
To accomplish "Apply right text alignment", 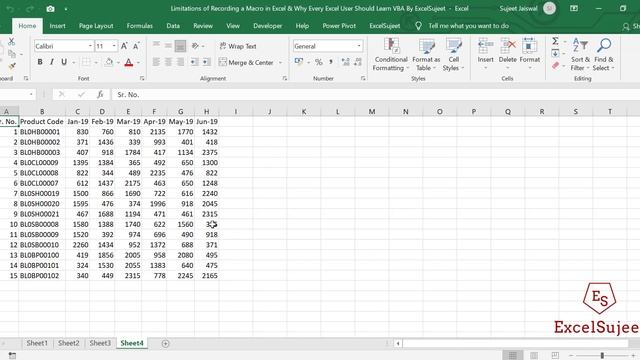I will (x=180, y=62).
